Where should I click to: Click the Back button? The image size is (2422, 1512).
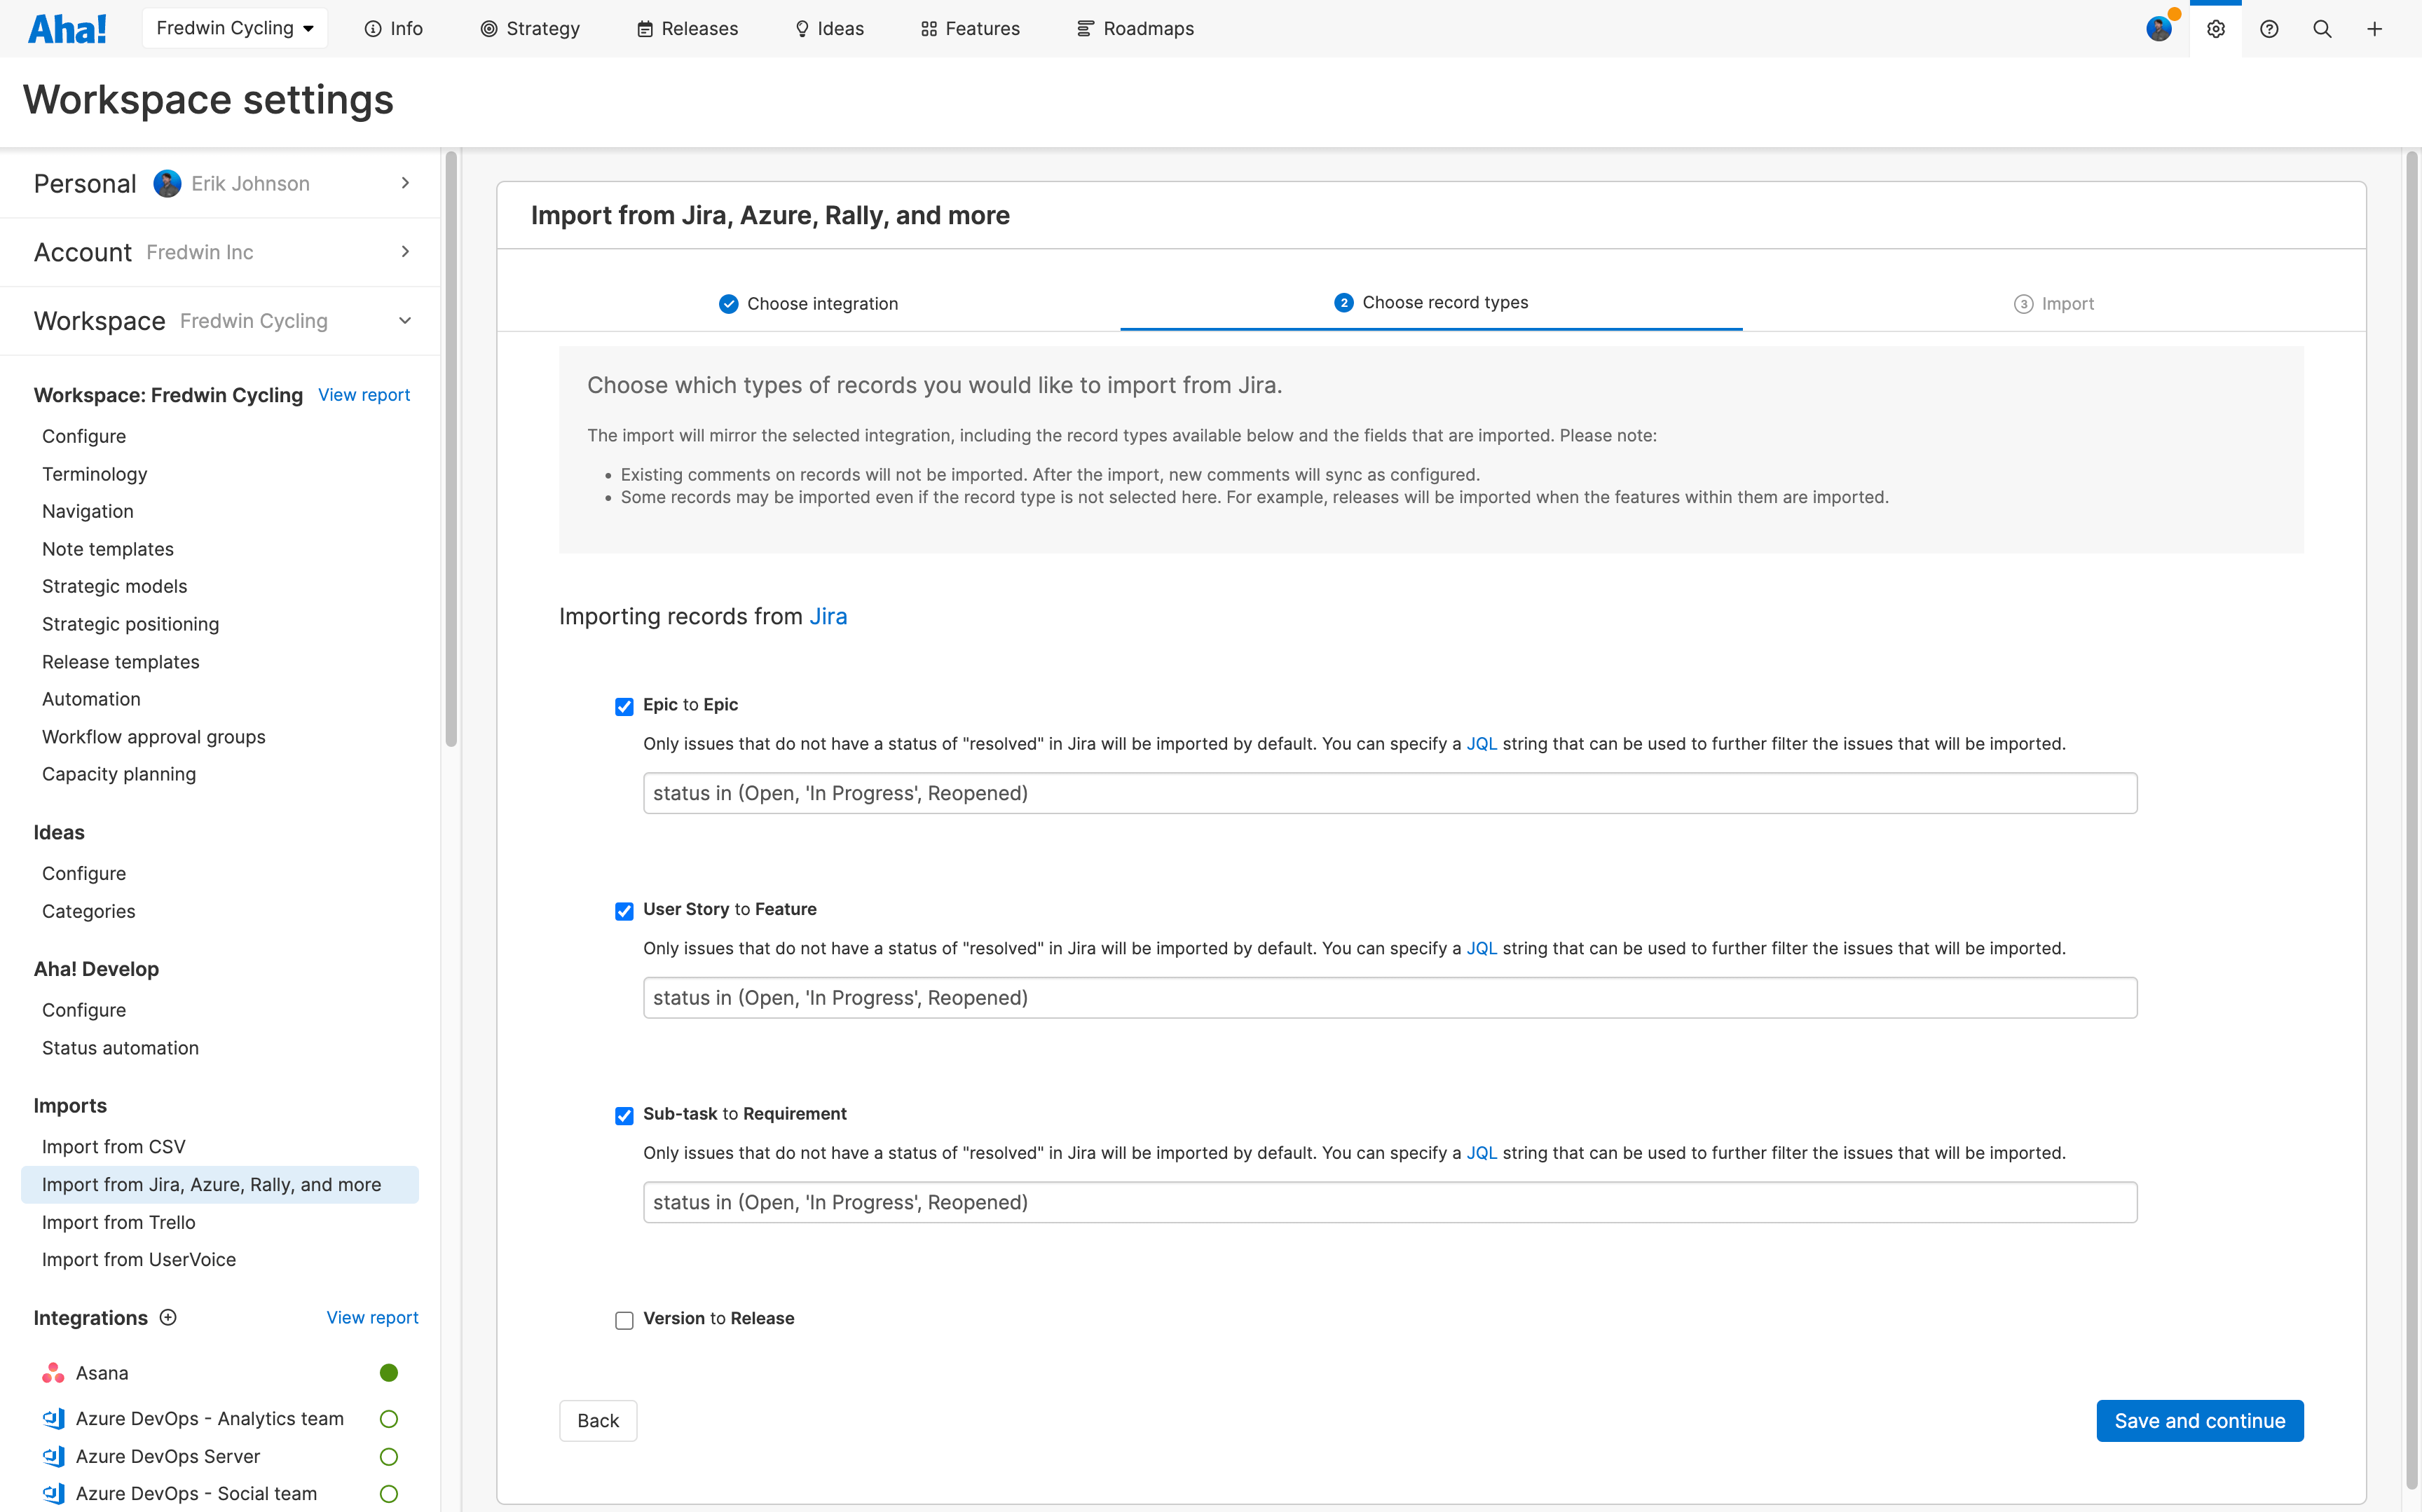click(x=598, y=1420)
